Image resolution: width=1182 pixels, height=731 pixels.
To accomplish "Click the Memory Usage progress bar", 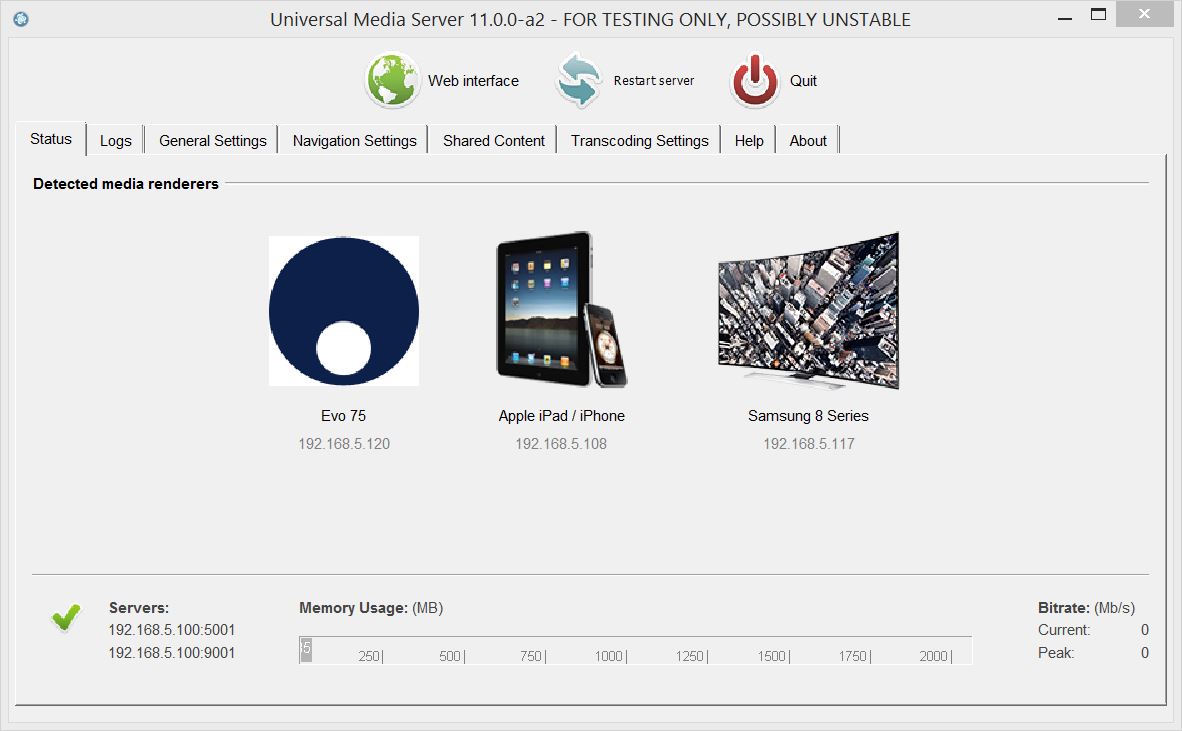I will tap(635, 650).
